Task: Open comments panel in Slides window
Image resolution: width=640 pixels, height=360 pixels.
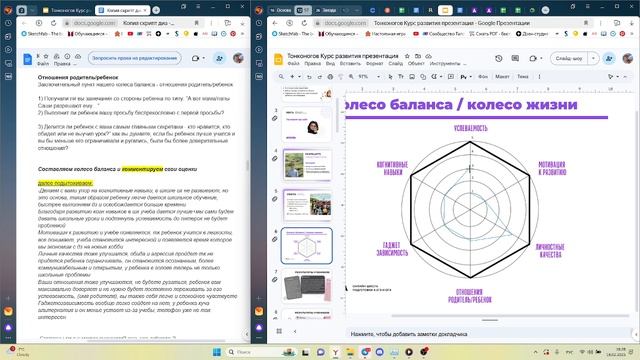Action: (515, 58)
